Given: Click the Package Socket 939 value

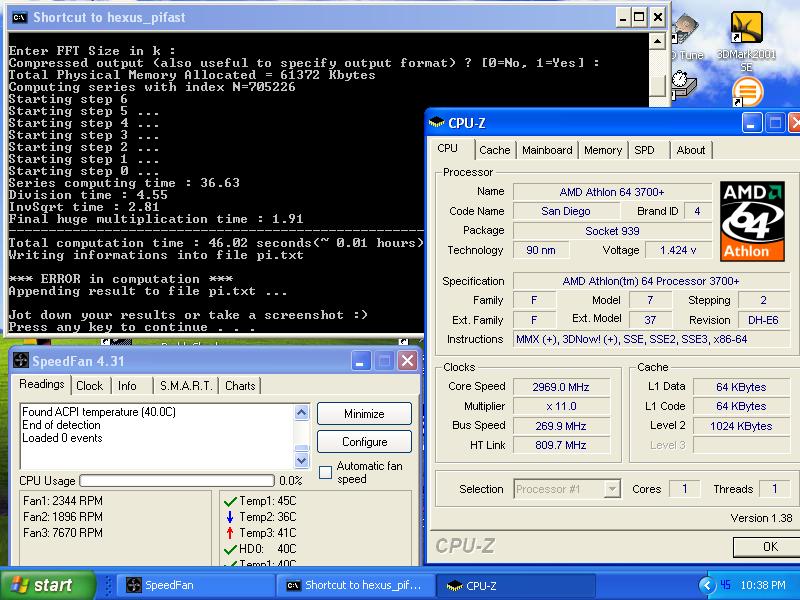Looking at the screenshot, I should click(612, 231).
